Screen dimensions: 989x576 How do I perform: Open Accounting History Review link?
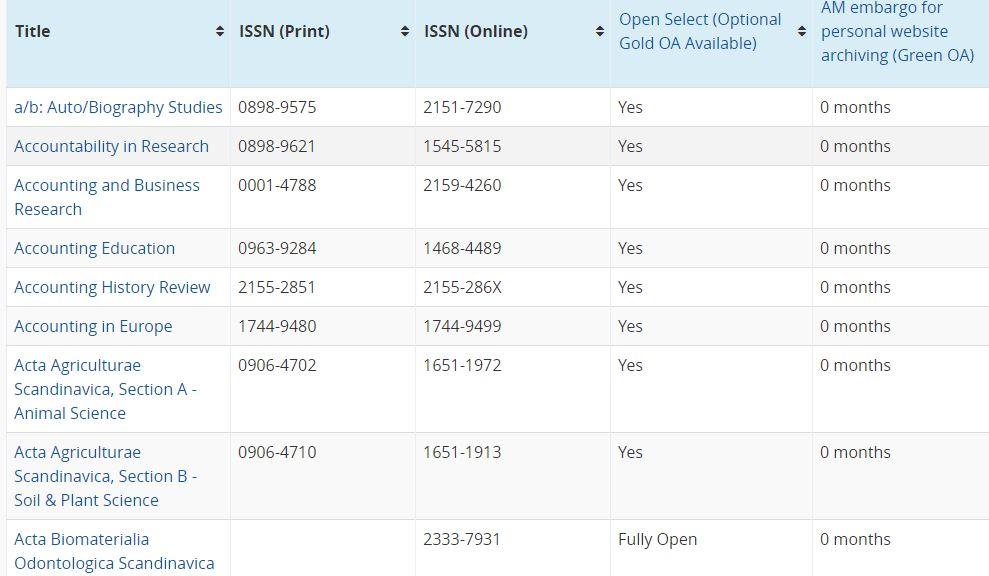(112, 288)
